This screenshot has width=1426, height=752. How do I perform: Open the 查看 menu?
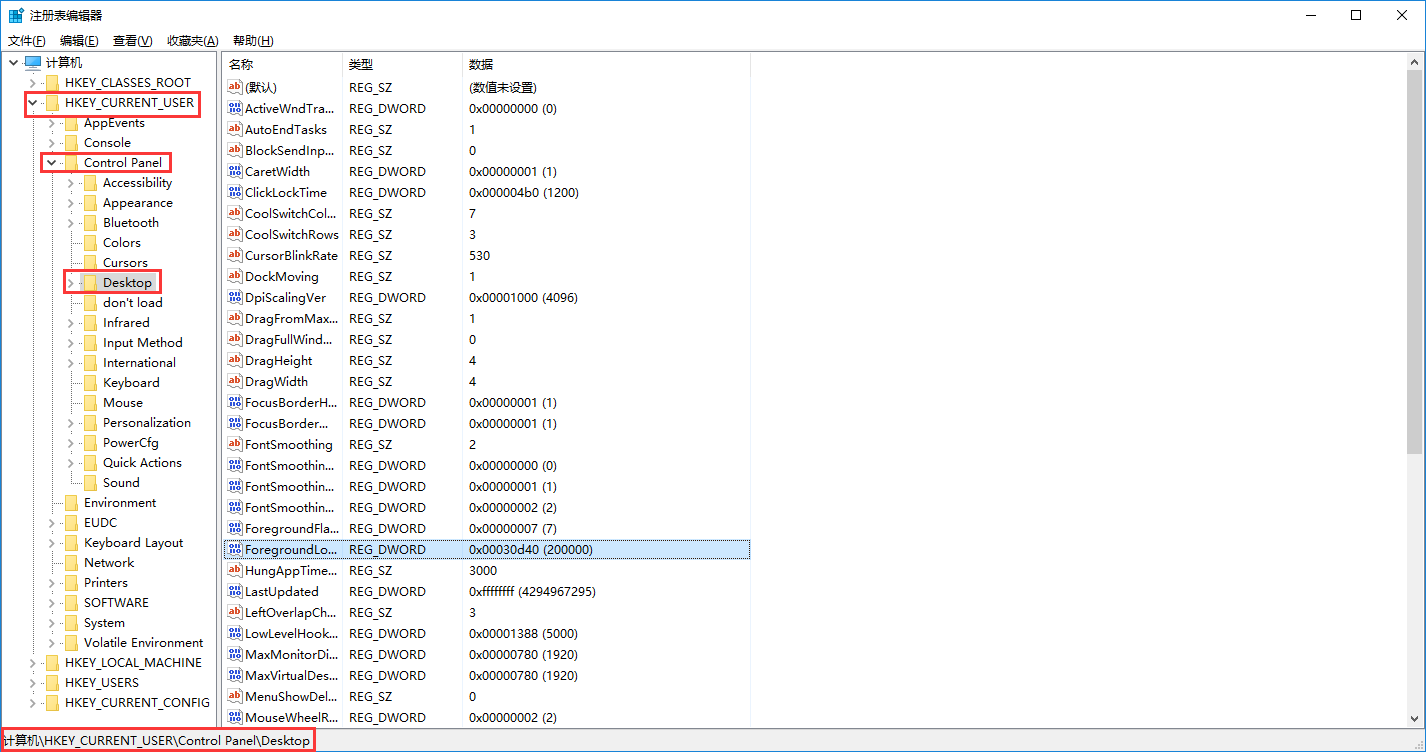click(x=131, y=40)
